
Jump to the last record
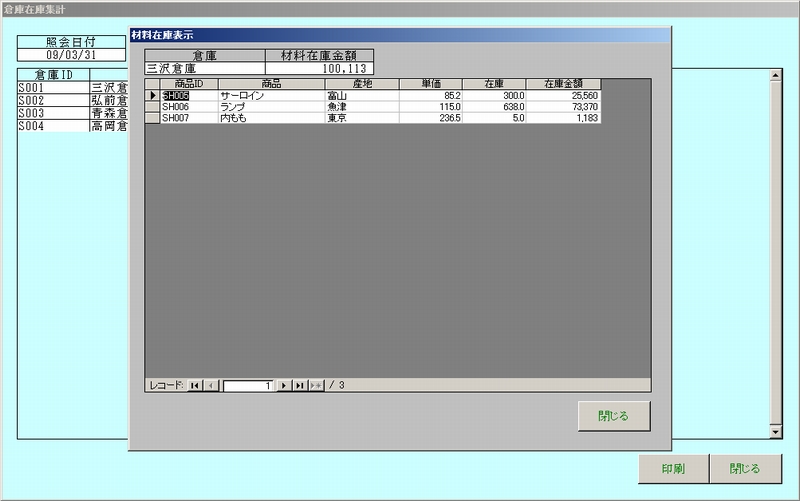pos(300,385)
